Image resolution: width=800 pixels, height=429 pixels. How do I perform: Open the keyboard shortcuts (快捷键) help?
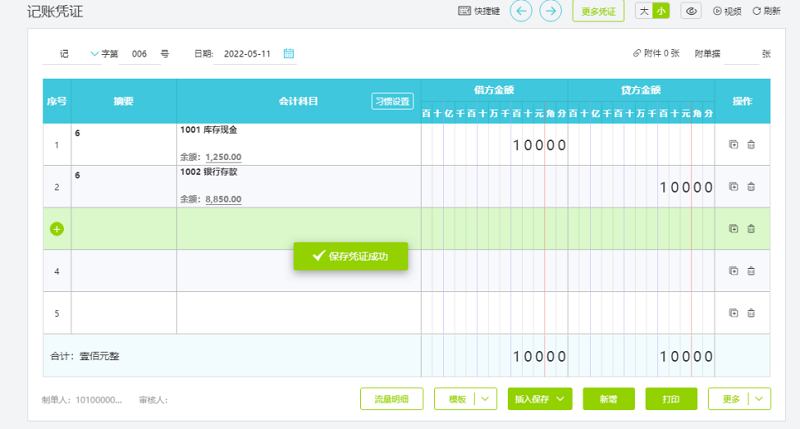click(479, 11)
